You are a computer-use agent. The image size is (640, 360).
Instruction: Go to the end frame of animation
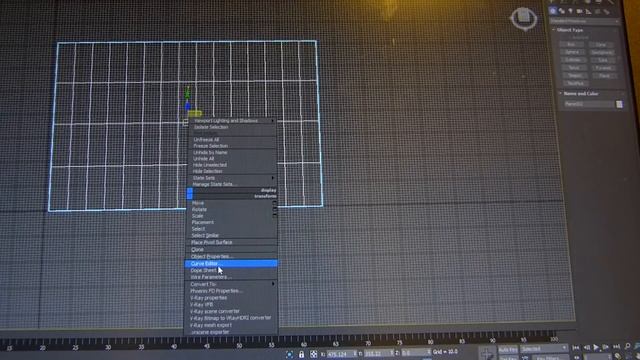click(616, 347)
